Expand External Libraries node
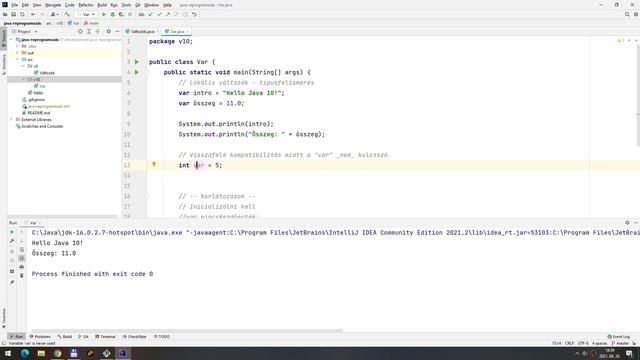 [11, 120]
